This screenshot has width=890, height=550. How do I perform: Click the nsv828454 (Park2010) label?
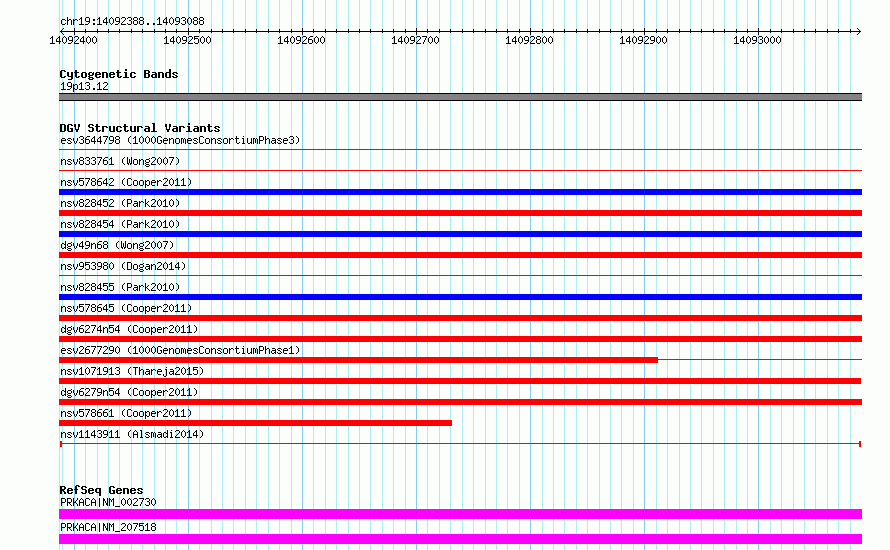[120, 224]
